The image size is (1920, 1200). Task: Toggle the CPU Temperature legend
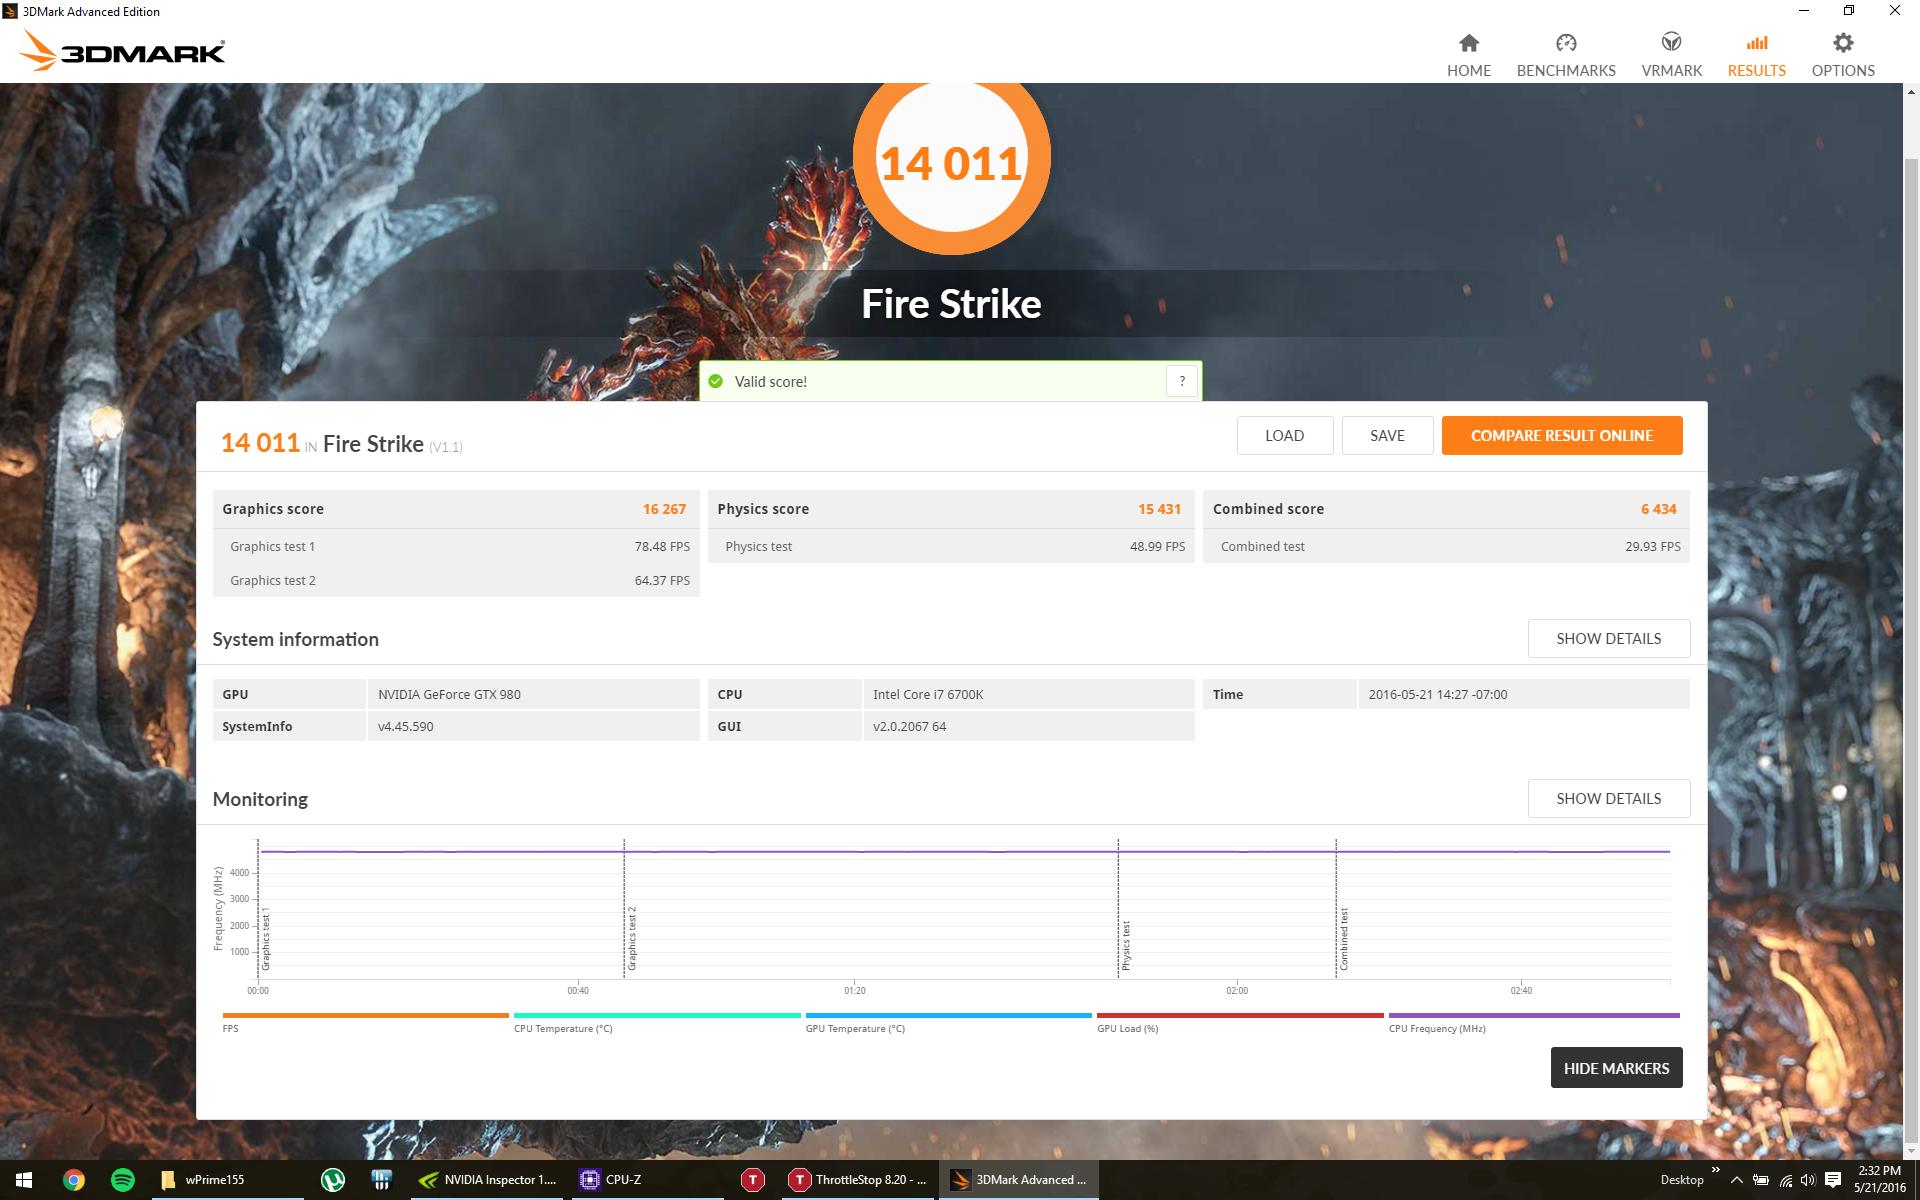pyautogui.click(x=656, y=1022)
